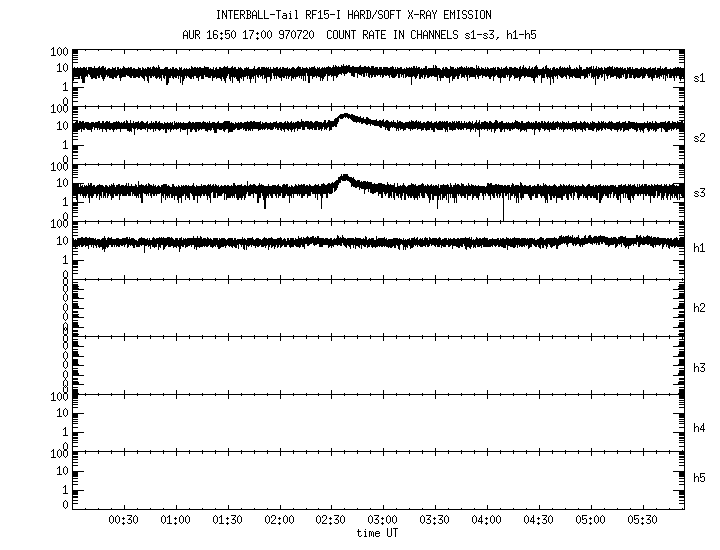The height and width of the screenshot is (550, 720).
Task: Select the h5 channel label
Action: 700,478
